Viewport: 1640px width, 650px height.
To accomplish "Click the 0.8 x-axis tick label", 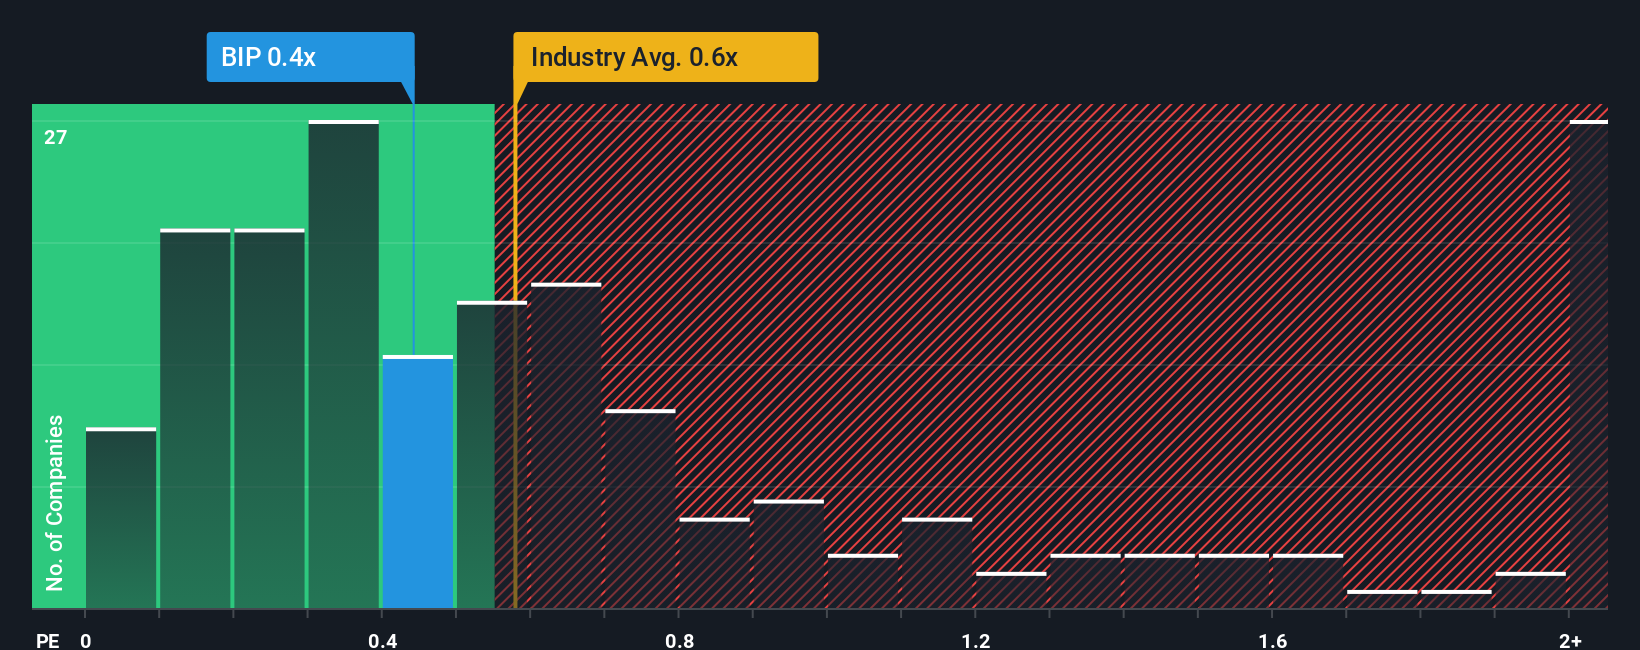I will click(679, 640).
